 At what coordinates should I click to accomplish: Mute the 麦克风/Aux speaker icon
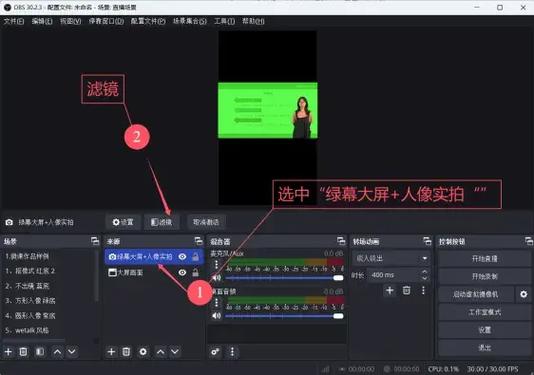(217, 278)
